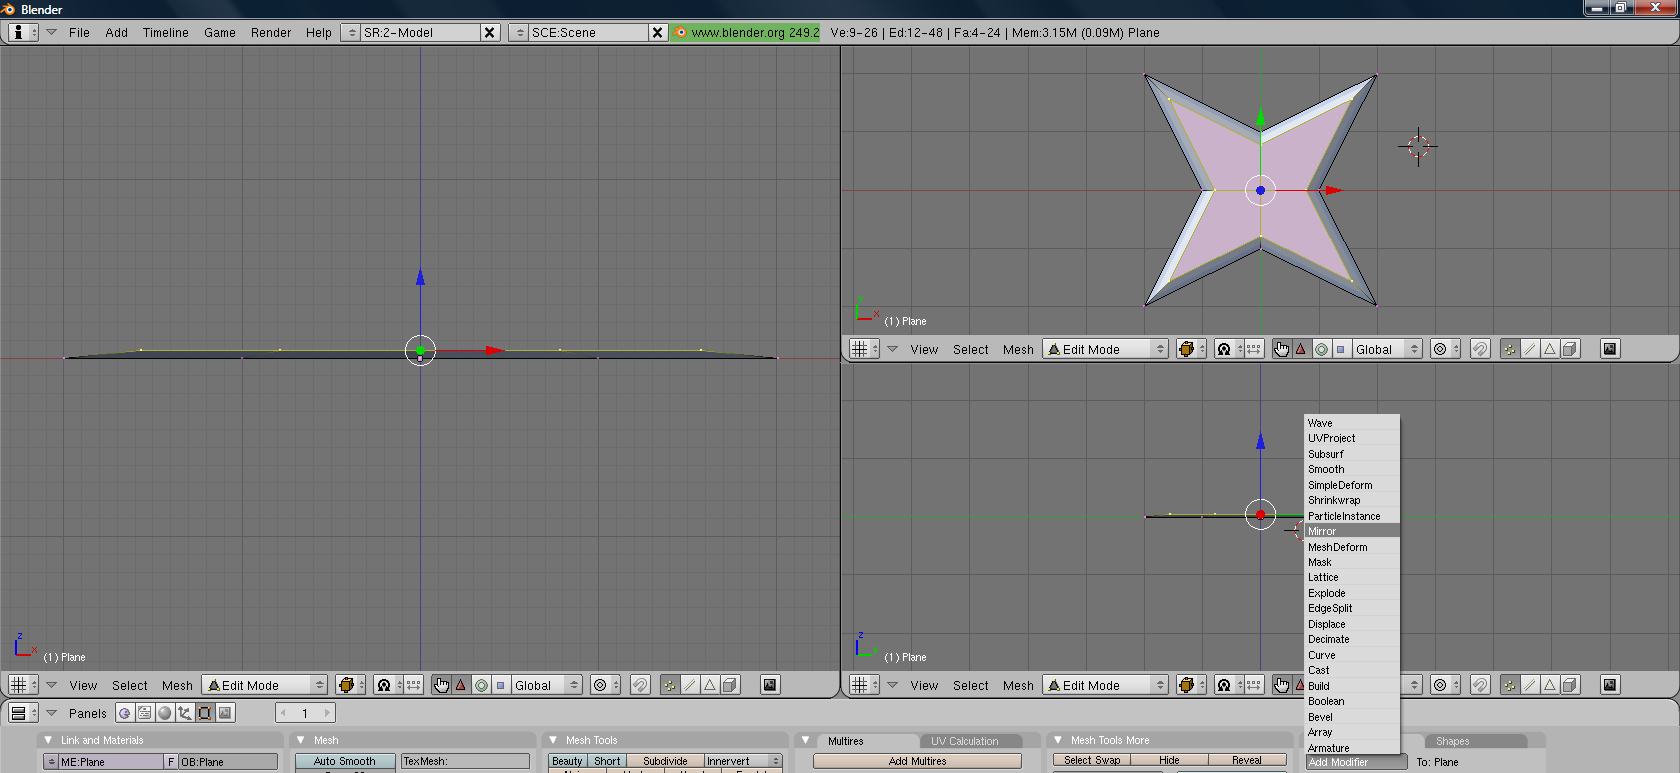Open the Editing context icon in the Panels row
1680x773 pixels.
tap(205, 713)
